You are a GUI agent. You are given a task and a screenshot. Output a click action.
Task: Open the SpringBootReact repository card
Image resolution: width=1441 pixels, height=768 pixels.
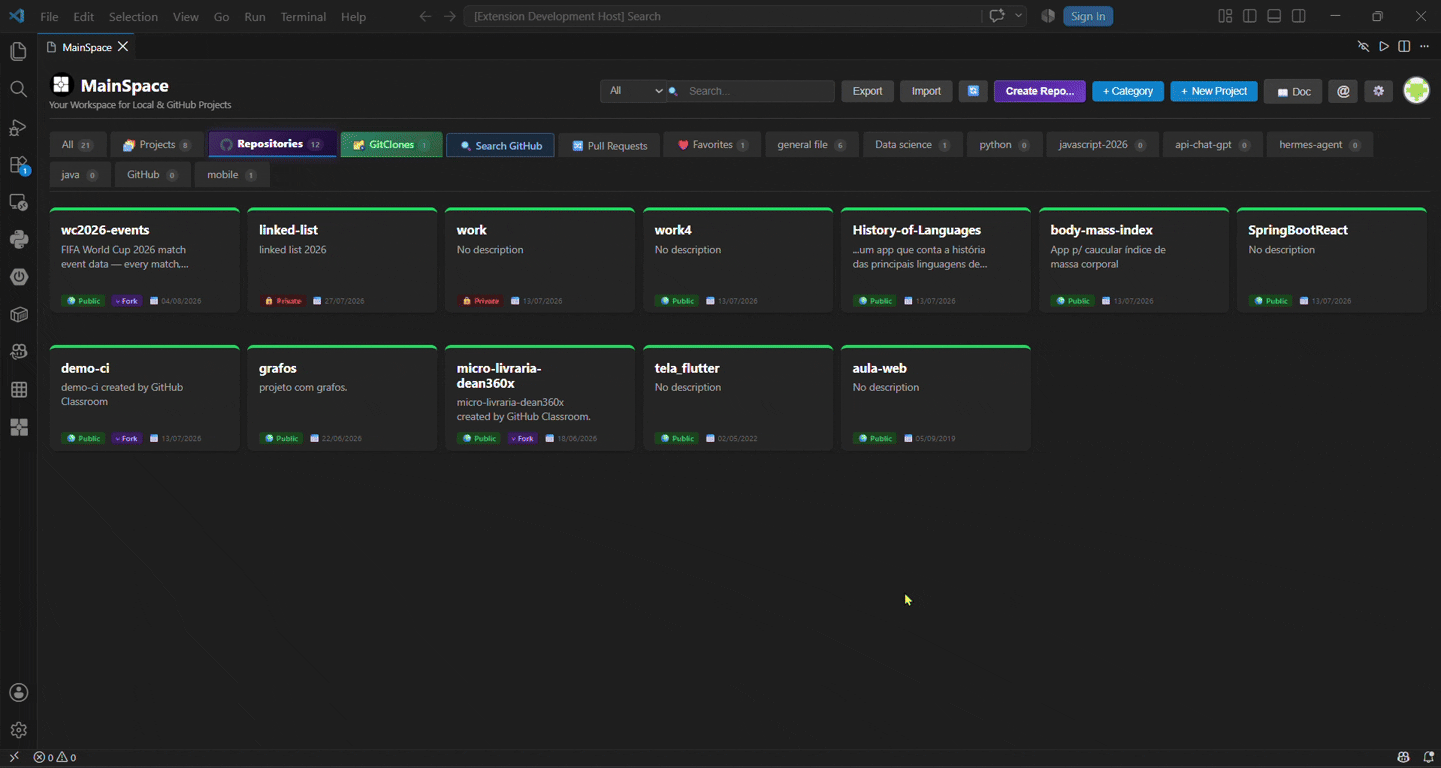pyautogui.click(x=1331, y=260)
